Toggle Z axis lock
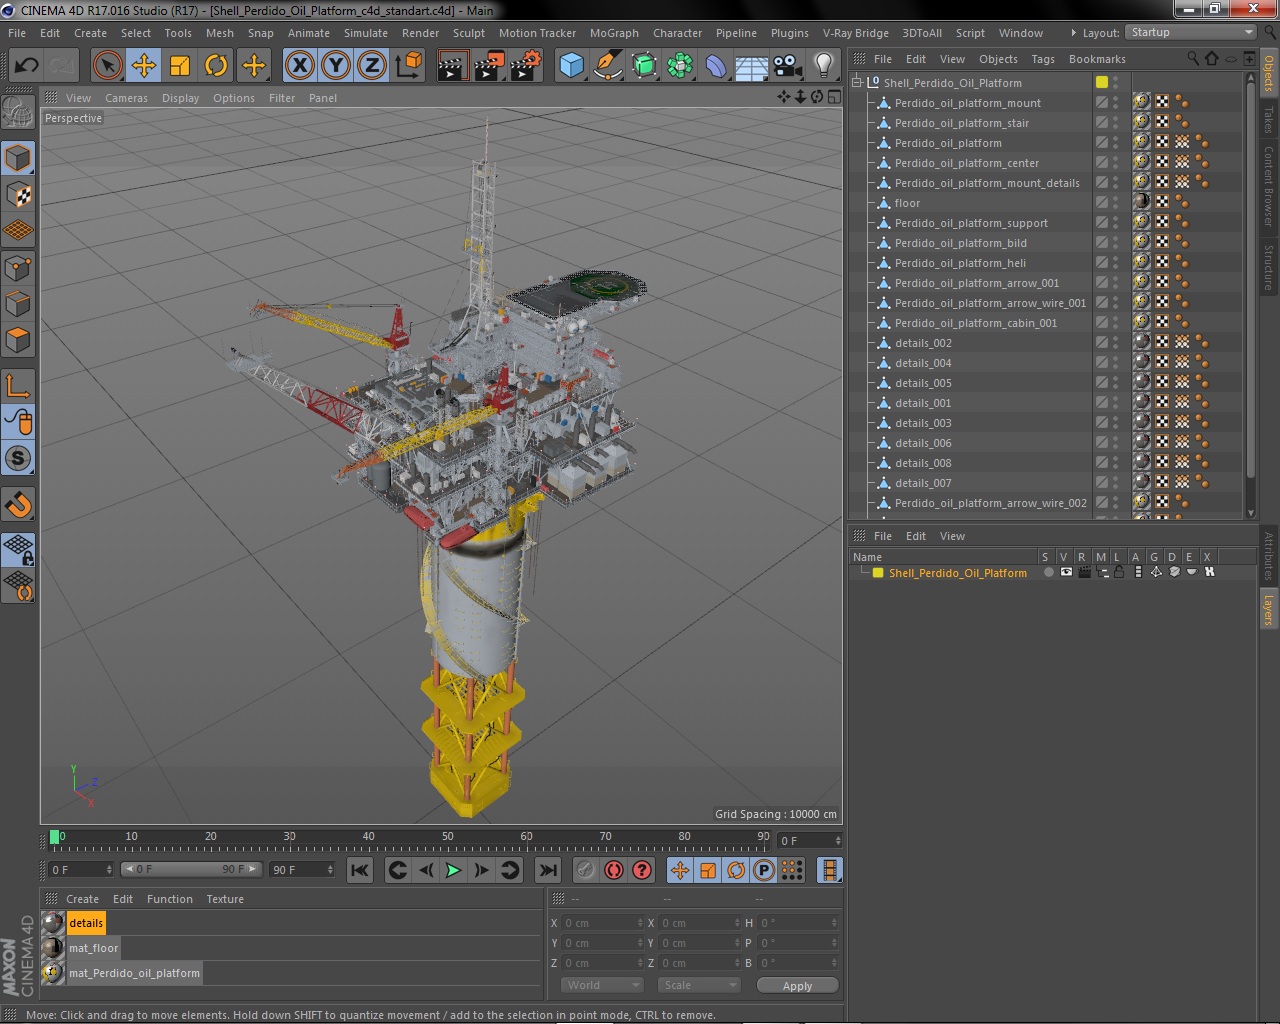Screen dimensions: 1280x1024 click(x=371, y=66)
